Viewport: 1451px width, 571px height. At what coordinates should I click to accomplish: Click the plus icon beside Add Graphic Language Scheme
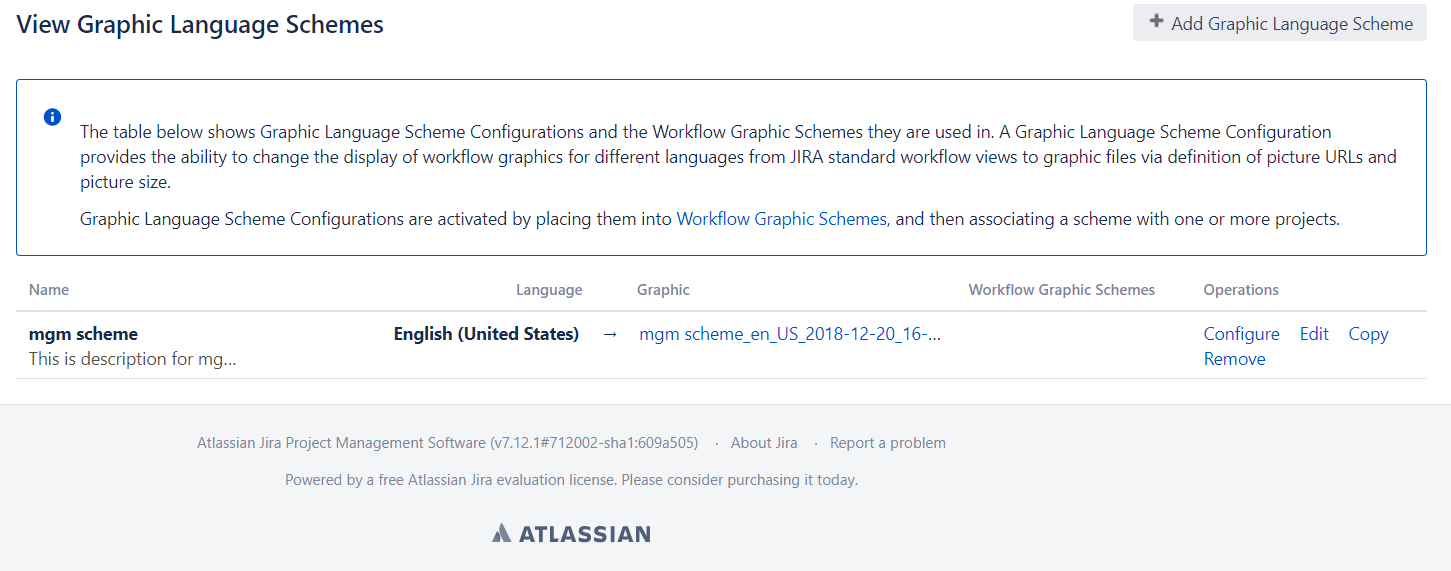click(1156, 22)
